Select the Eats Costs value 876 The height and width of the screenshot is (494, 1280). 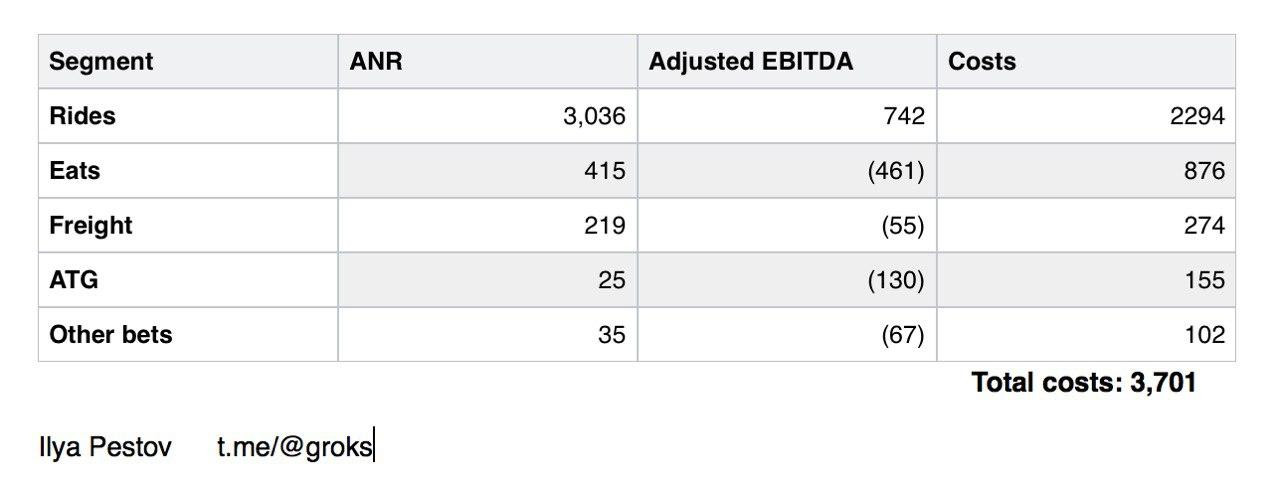[x=1203, y=172]
